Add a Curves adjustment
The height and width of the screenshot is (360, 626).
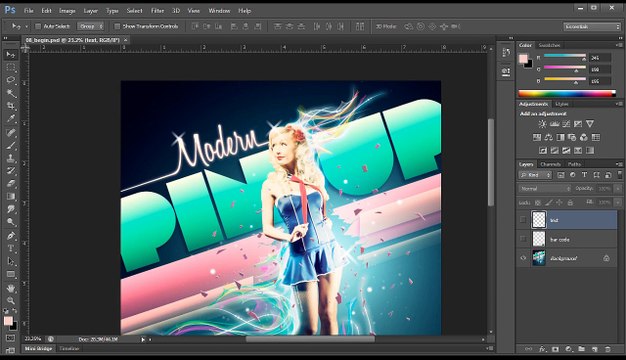566,124
